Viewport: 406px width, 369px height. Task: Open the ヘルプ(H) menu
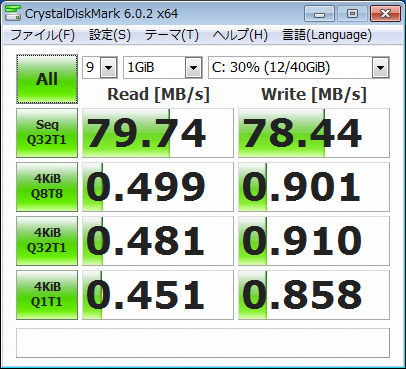(x=240, y=35)
